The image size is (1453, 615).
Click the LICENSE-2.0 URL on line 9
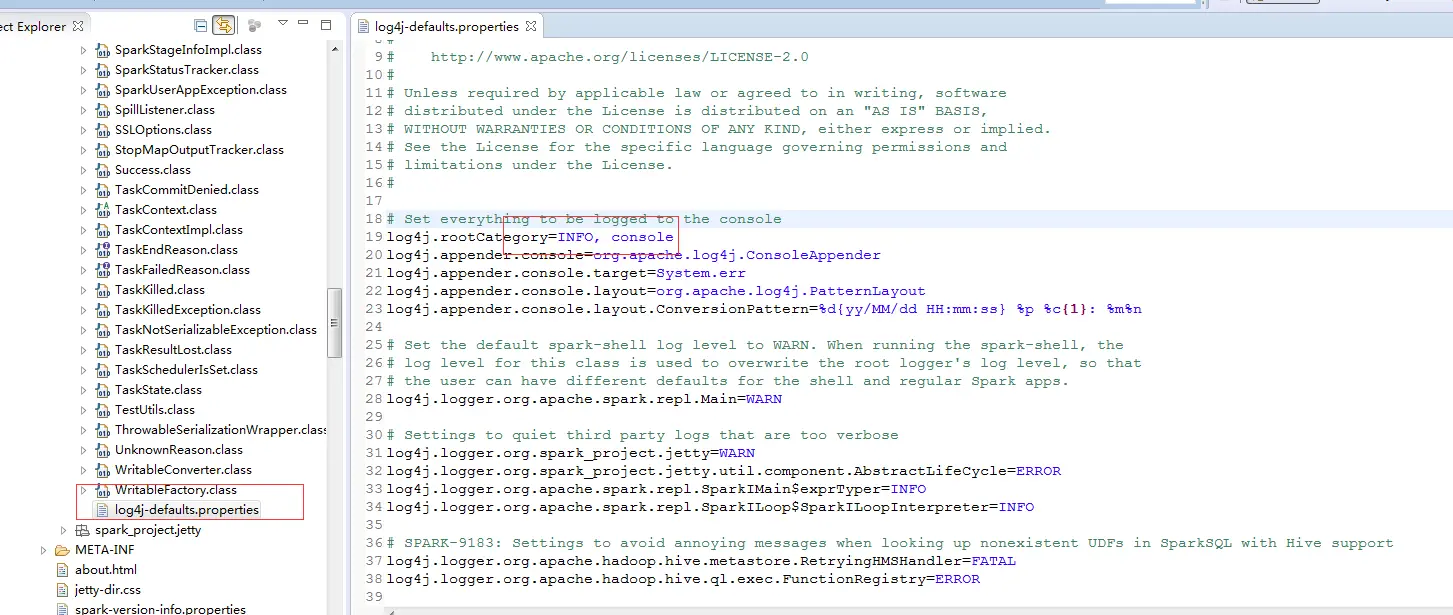tap(620, 57)
